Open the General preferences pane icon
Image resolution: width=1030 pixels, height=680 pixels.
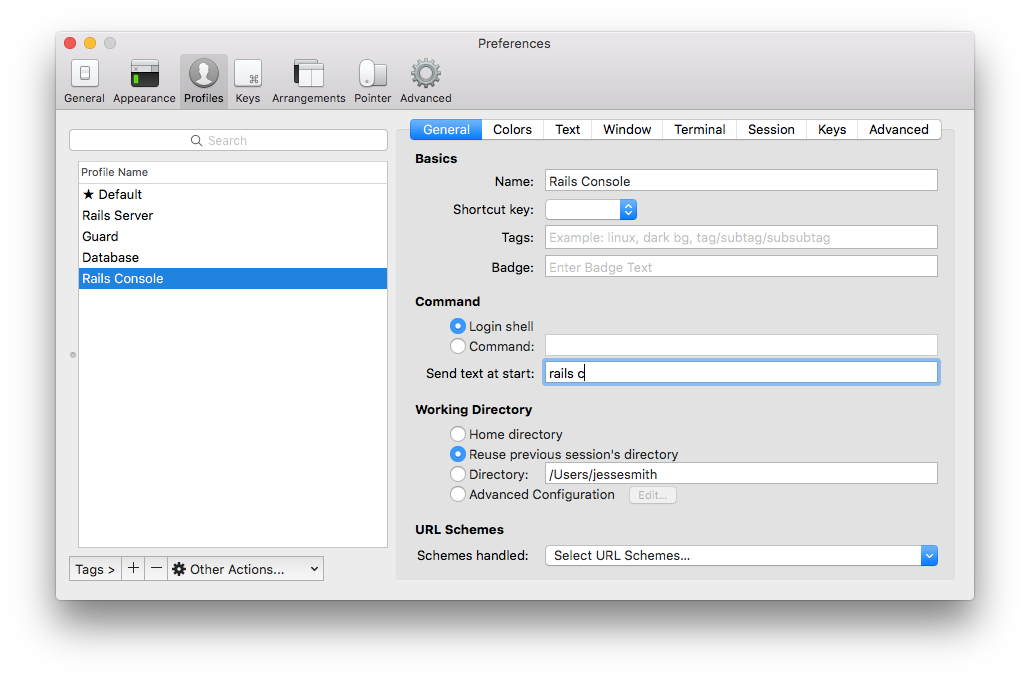click(84, 81)
